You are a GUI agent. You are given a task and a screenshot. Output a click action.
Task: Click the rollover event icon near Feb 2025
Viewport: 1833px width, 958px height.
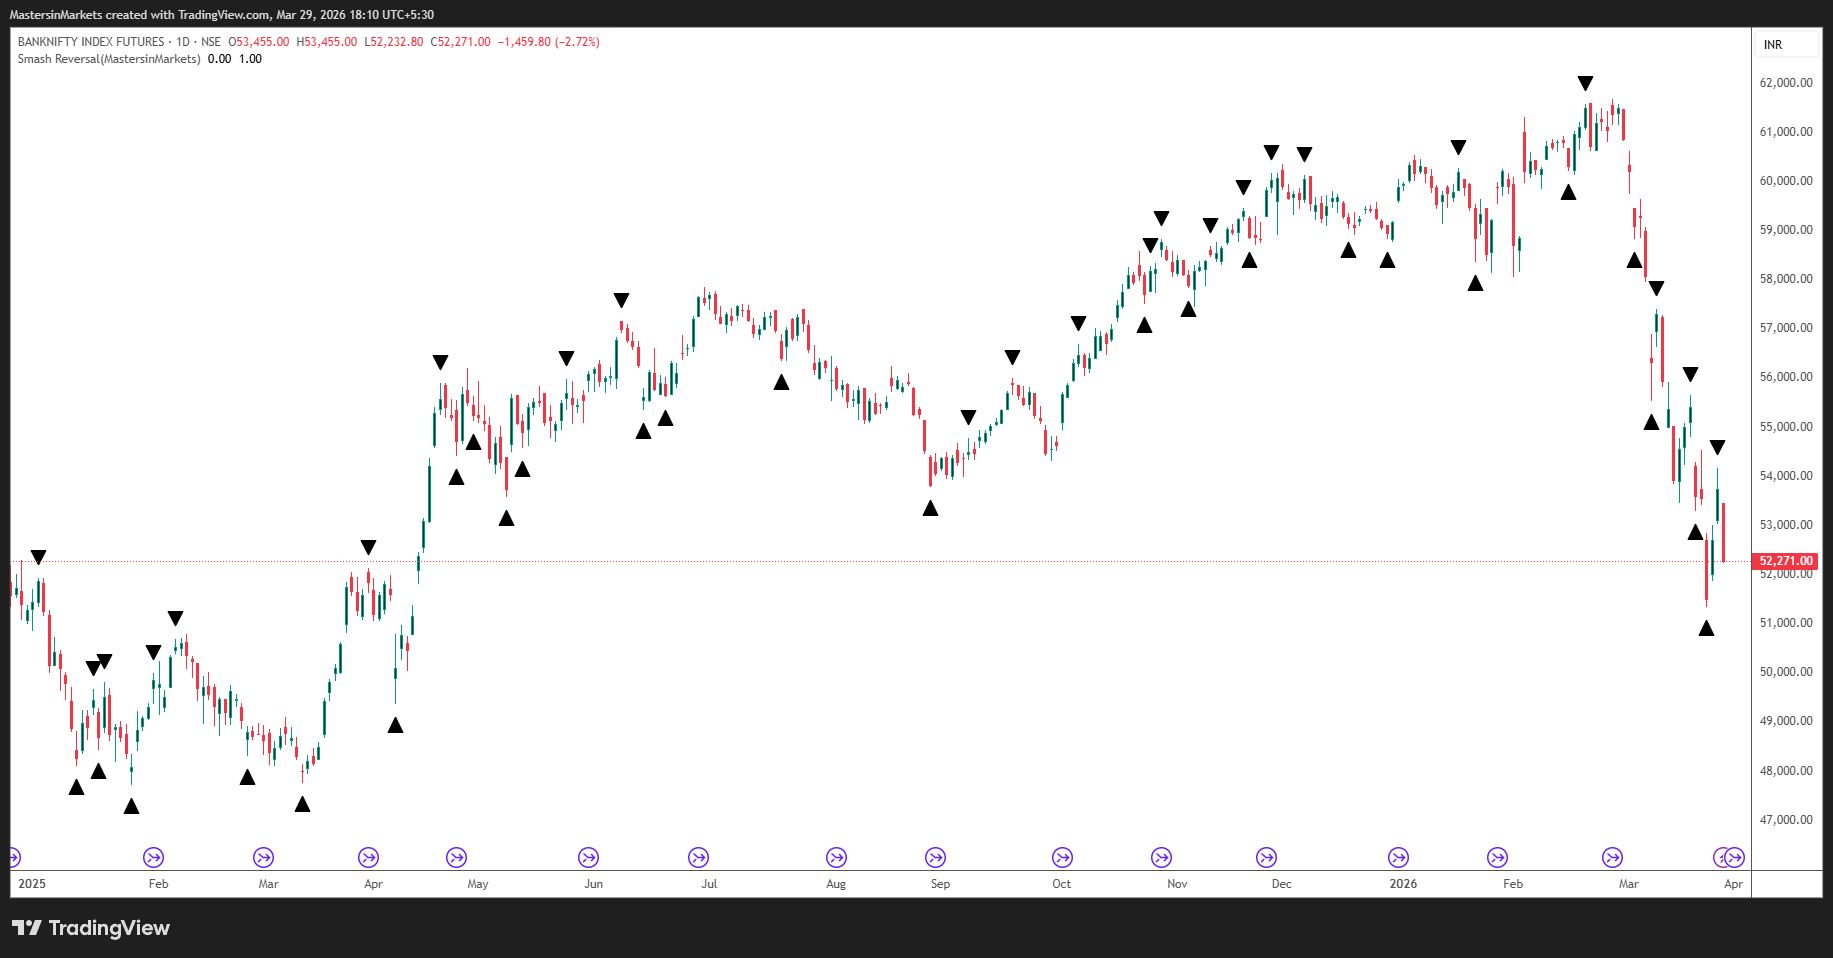point(153,857)
